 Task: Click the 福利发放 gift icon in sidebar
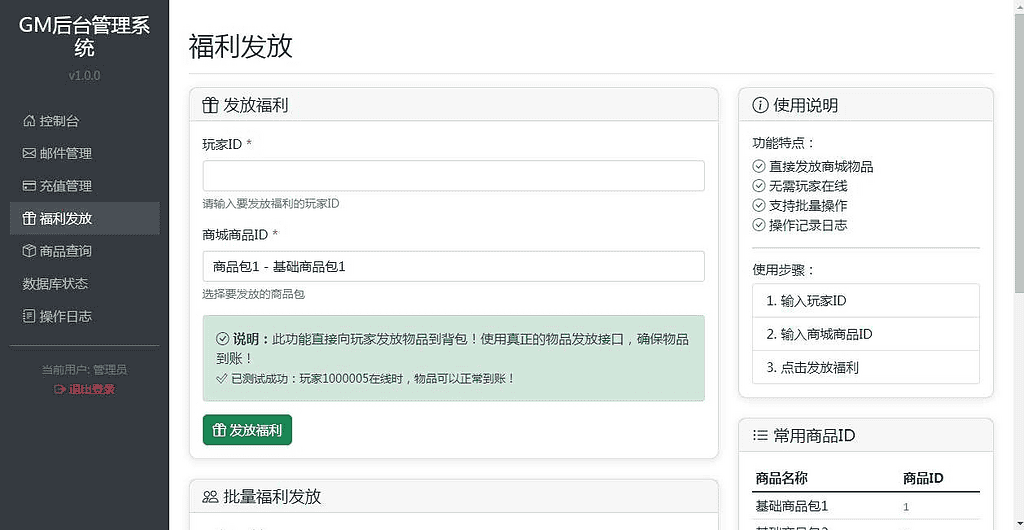29,219
